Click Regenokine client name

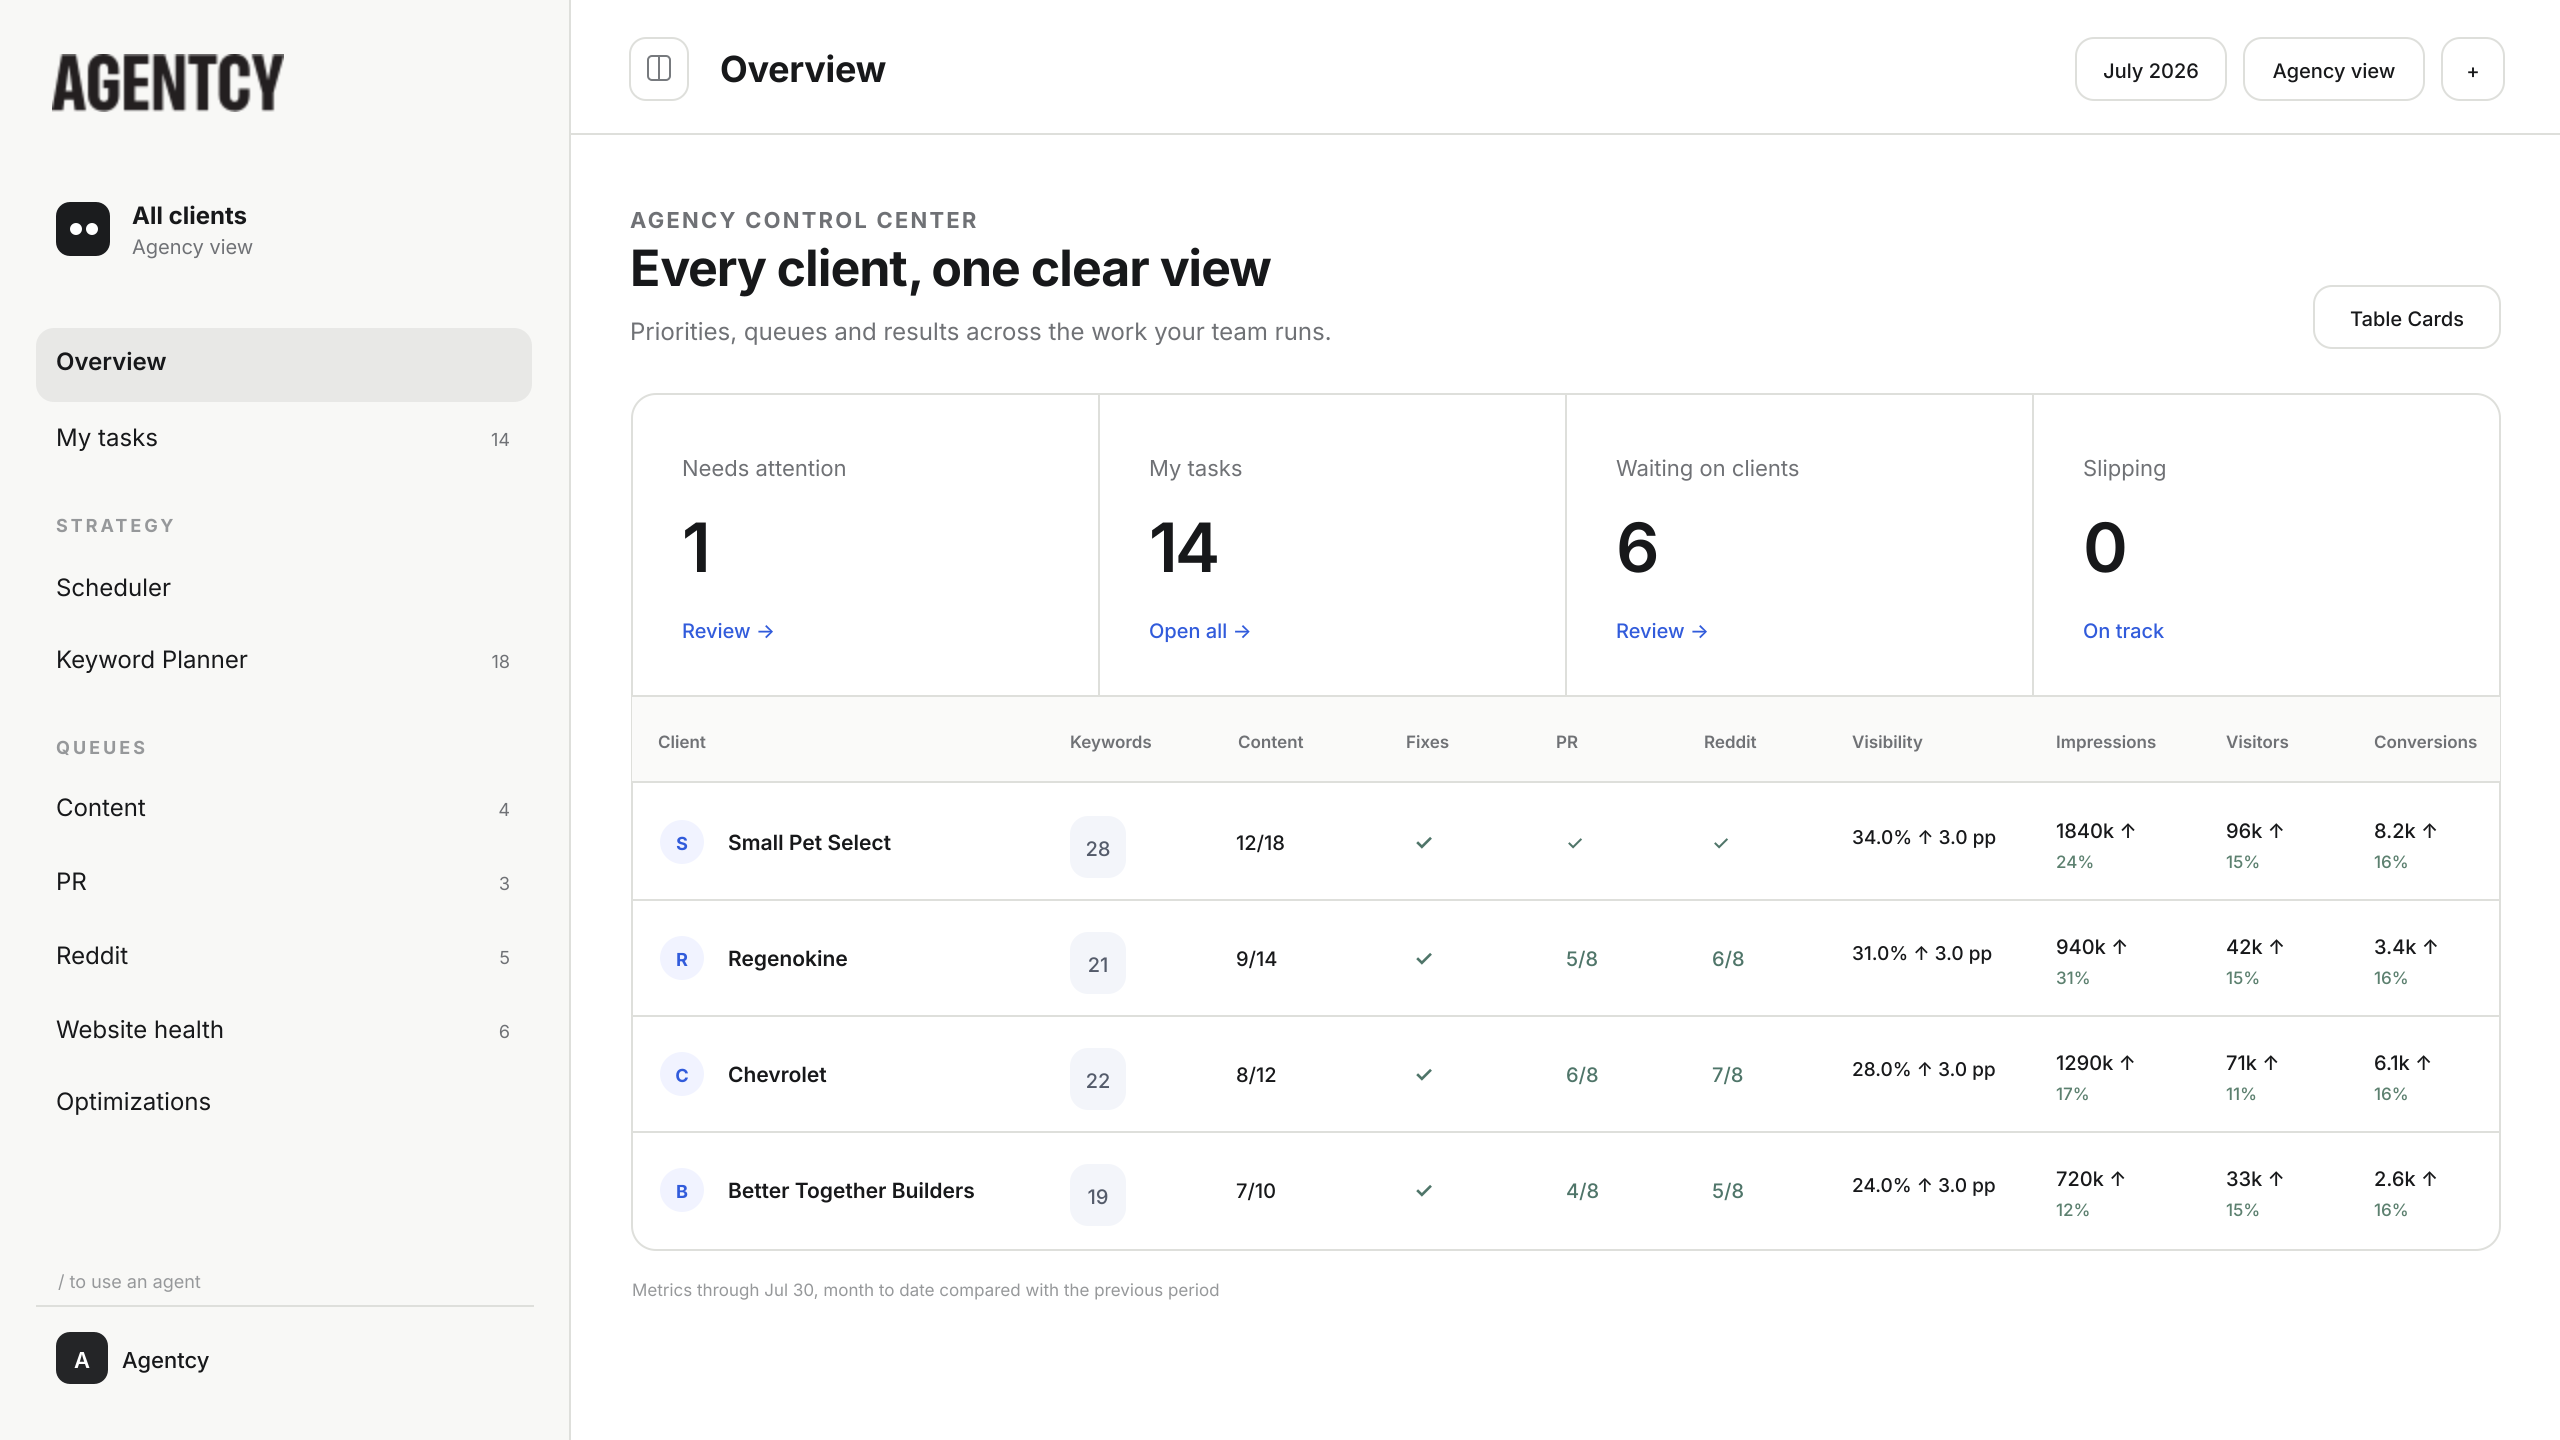point(788,959)
